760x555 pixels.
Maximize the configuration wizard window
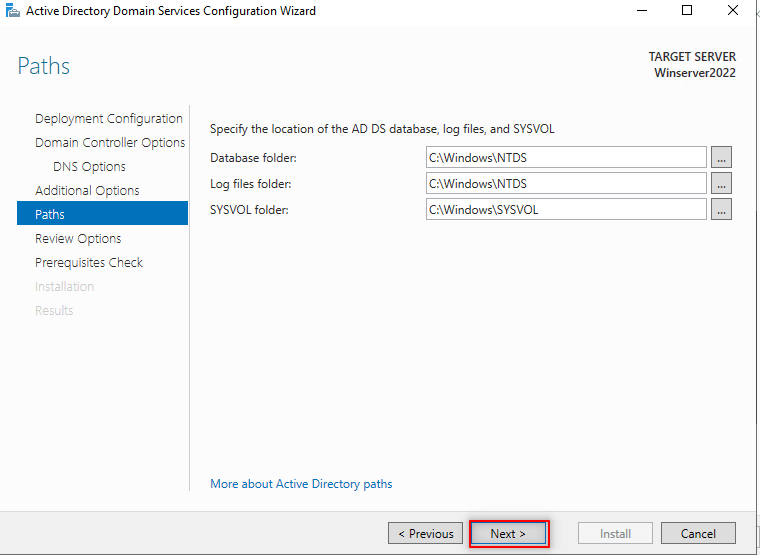(x=687, y=11)
